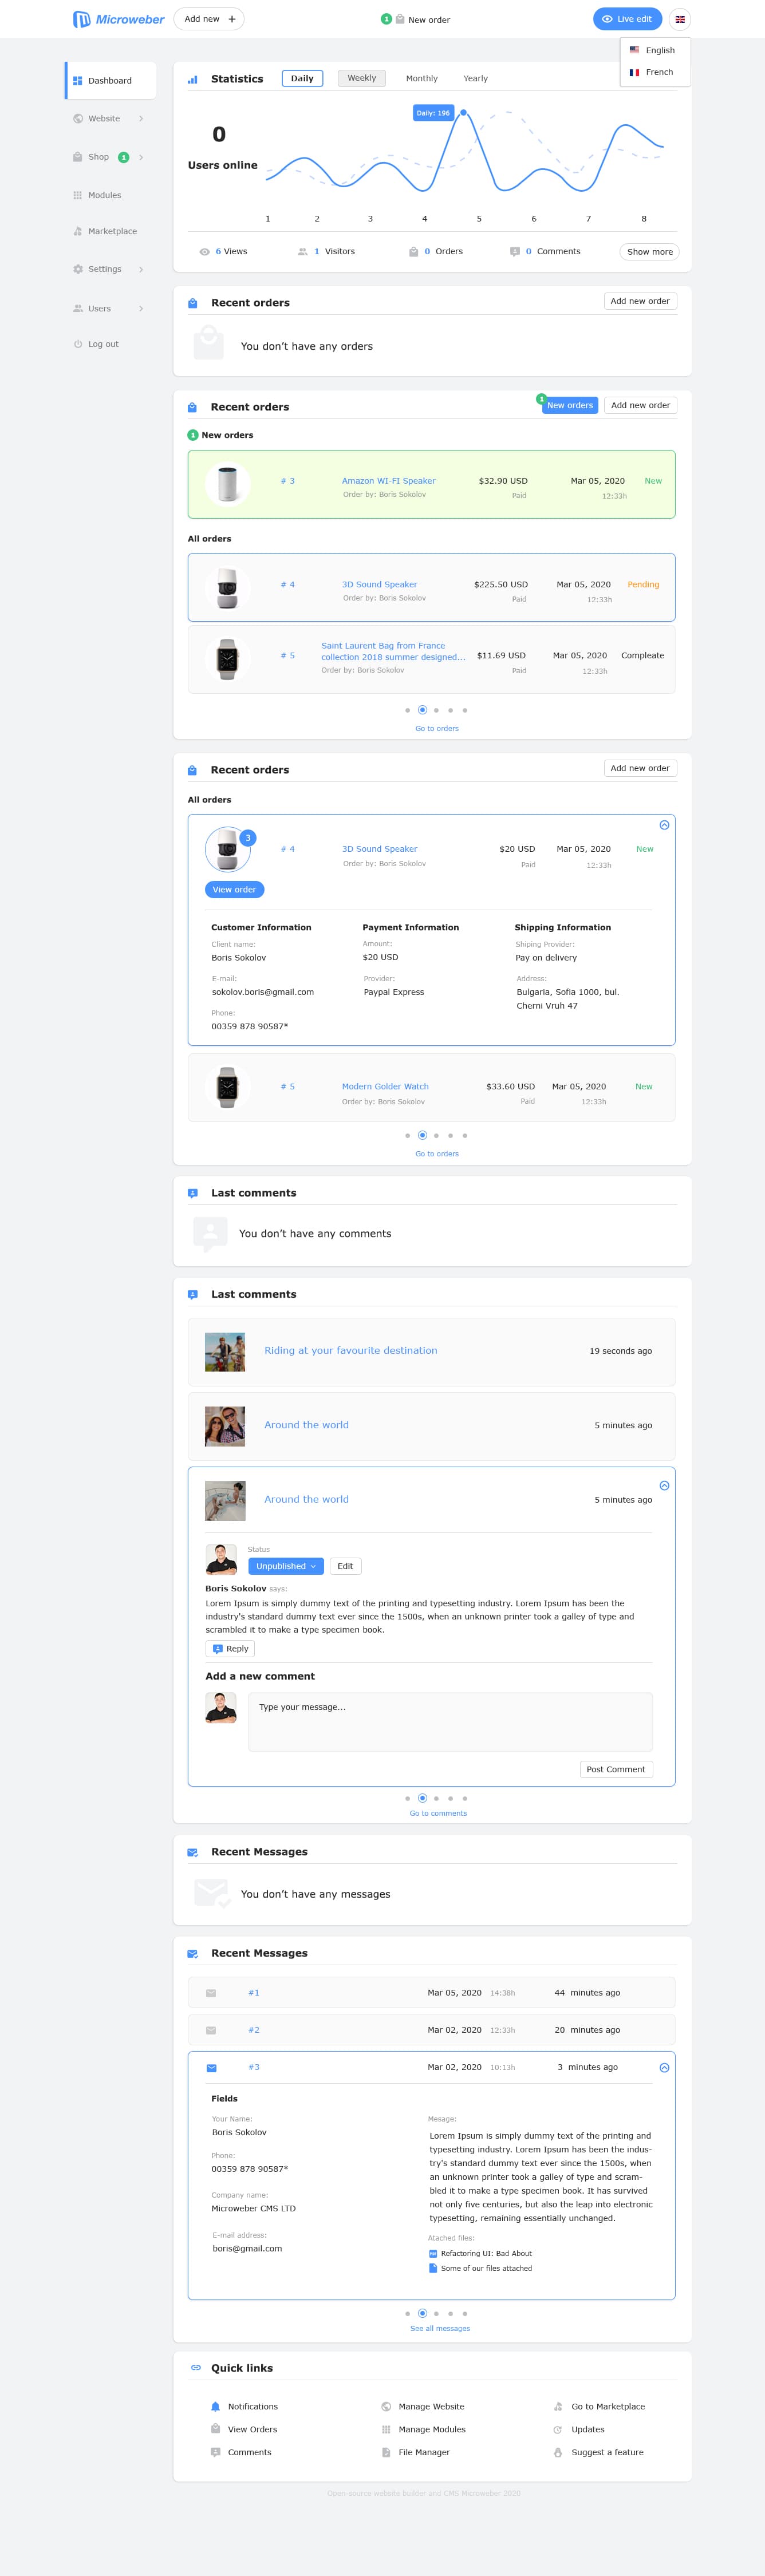Screen dimensions: 765x2576
Task: Click the Dashboard sidebar icon
Action: pyautogui.click(x=78, y=81)
